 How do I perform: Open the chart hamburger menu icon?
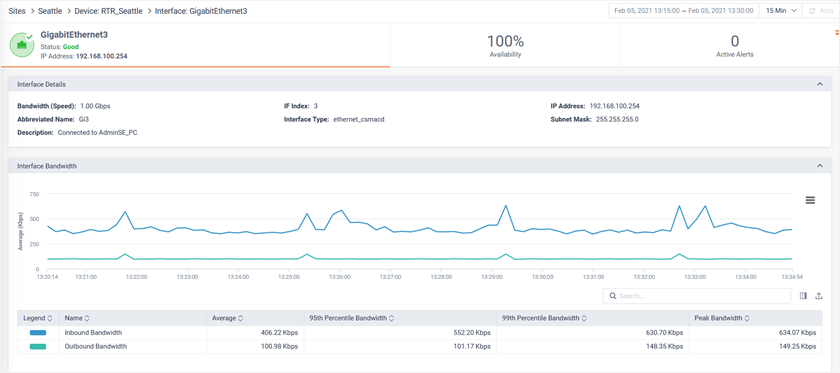click(810, 200)
